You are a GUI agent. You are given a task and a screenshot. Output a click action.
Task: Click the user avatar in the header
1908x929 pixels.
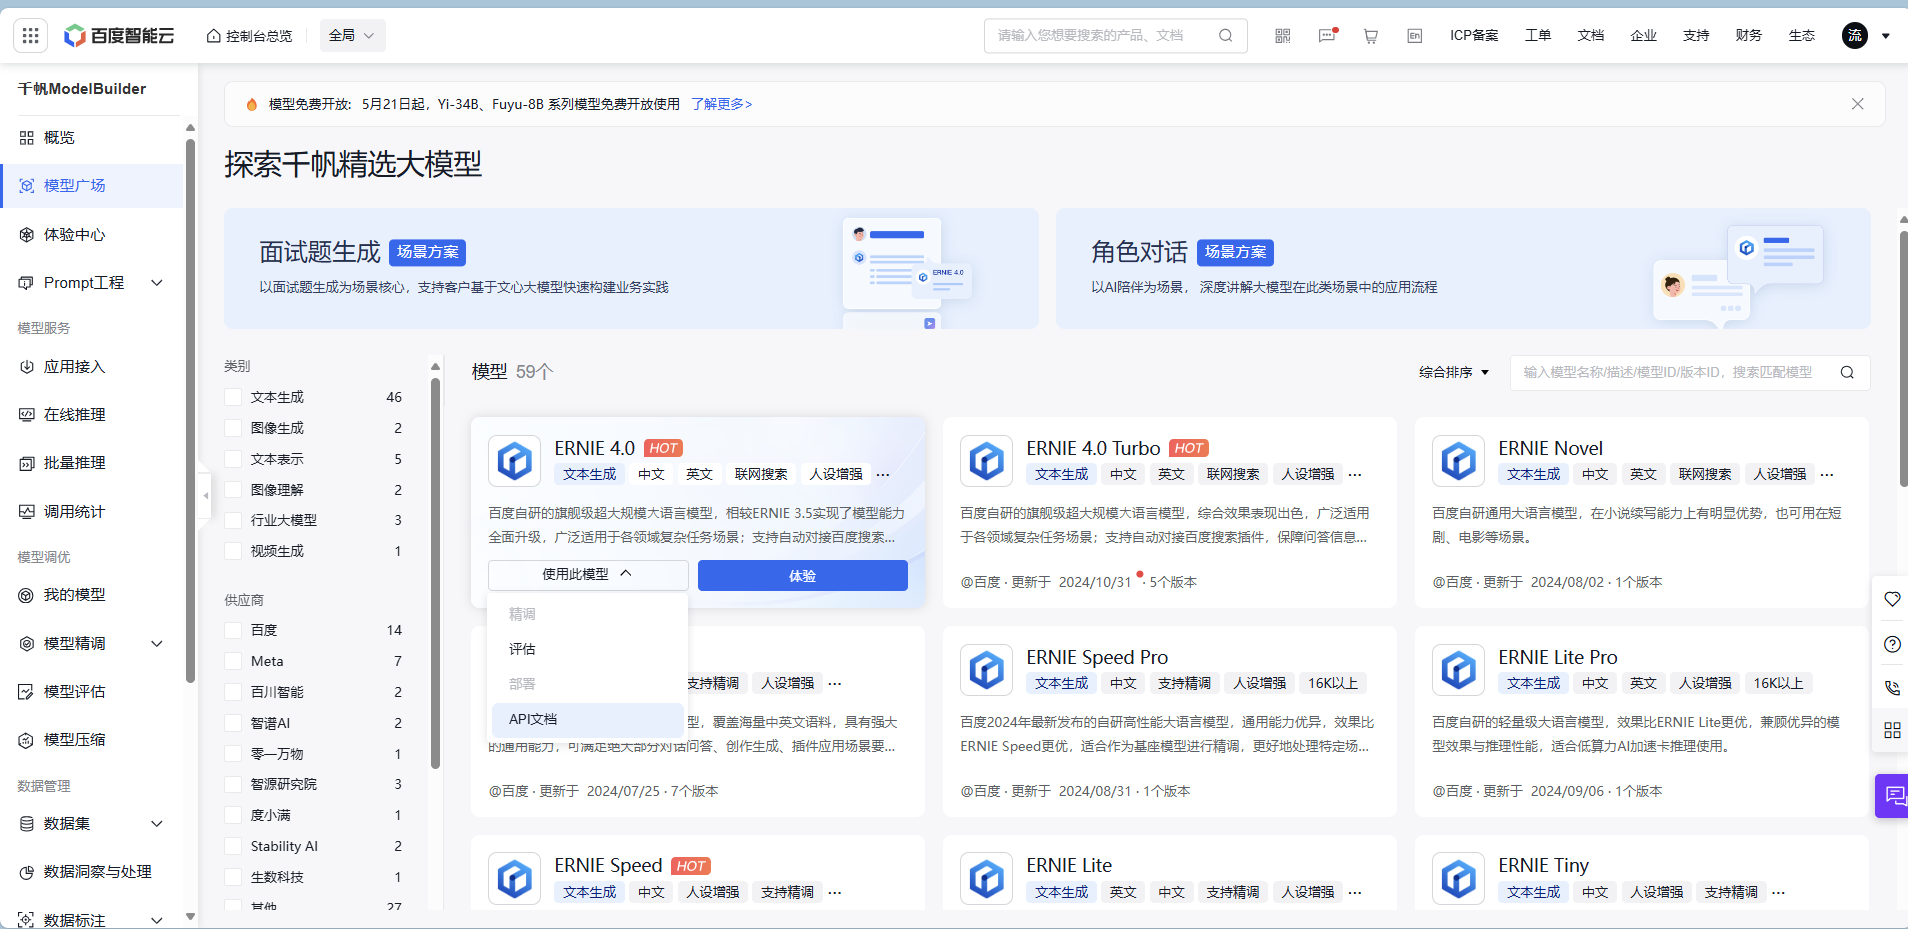(x=1855, y=36)
